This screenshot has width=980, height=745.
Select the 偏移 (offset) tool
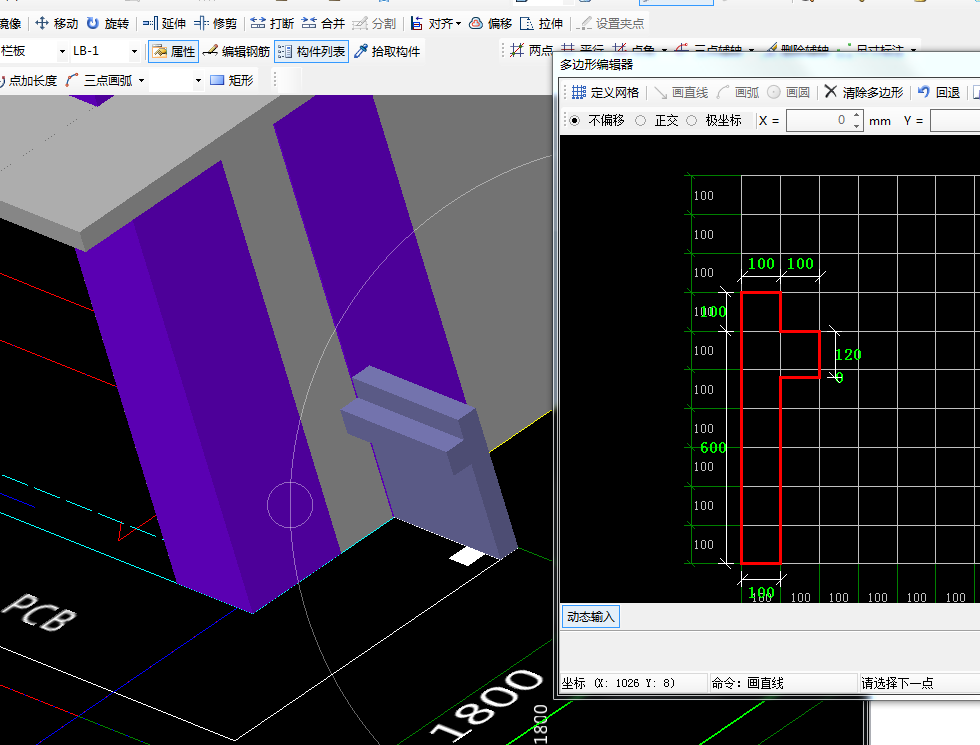click(491, 24)
